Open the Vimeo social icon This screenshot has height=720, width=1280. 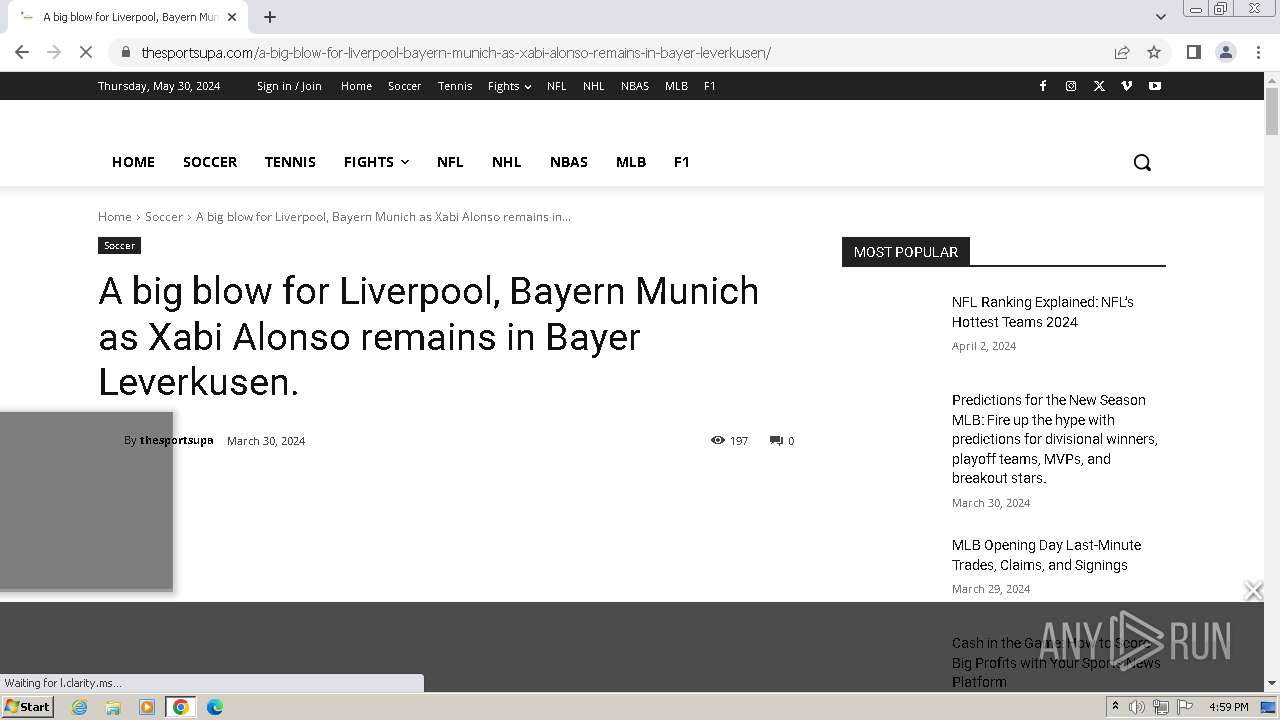pyautogui.click(x=1127, y=86)
